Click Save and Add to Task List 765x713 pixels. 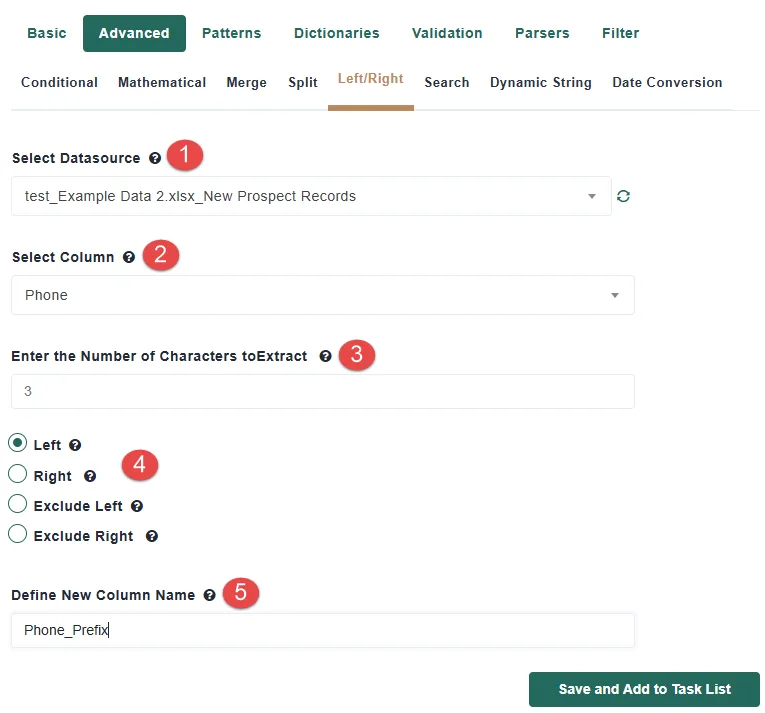pyautogui.click(x=644, y=689)
